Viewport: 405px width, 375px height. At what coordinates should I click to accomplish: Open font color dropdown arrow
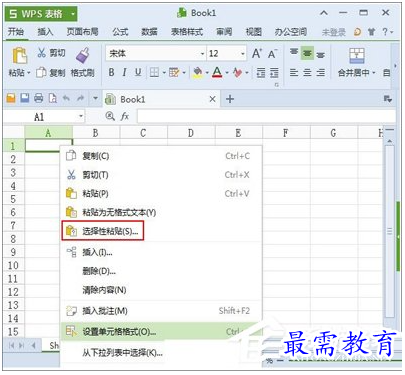[227, 72]
